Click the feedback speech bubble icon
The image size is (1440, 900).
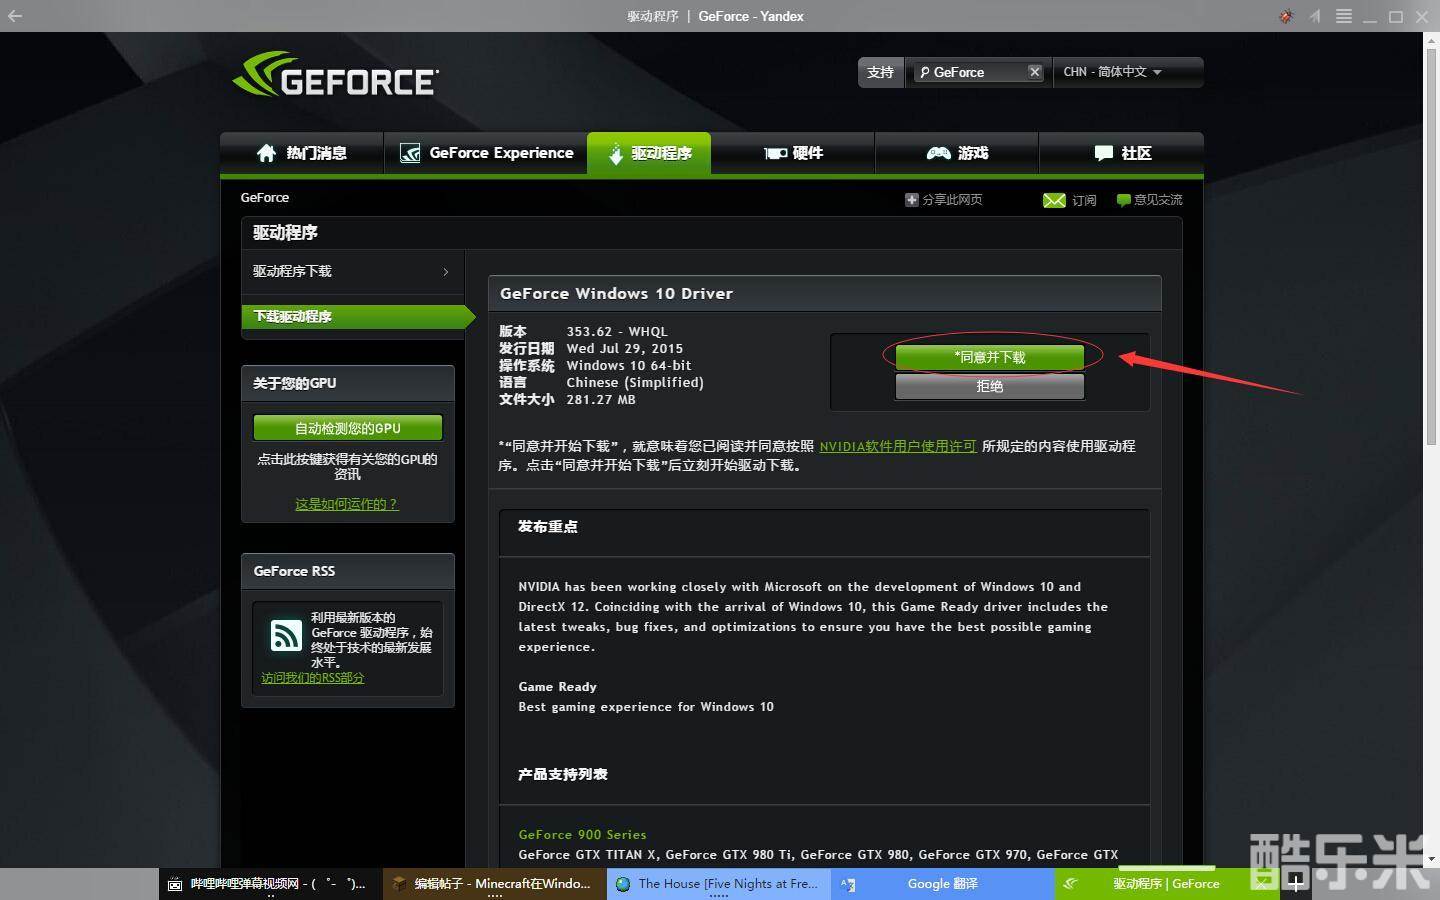[x=1123, y=200]
